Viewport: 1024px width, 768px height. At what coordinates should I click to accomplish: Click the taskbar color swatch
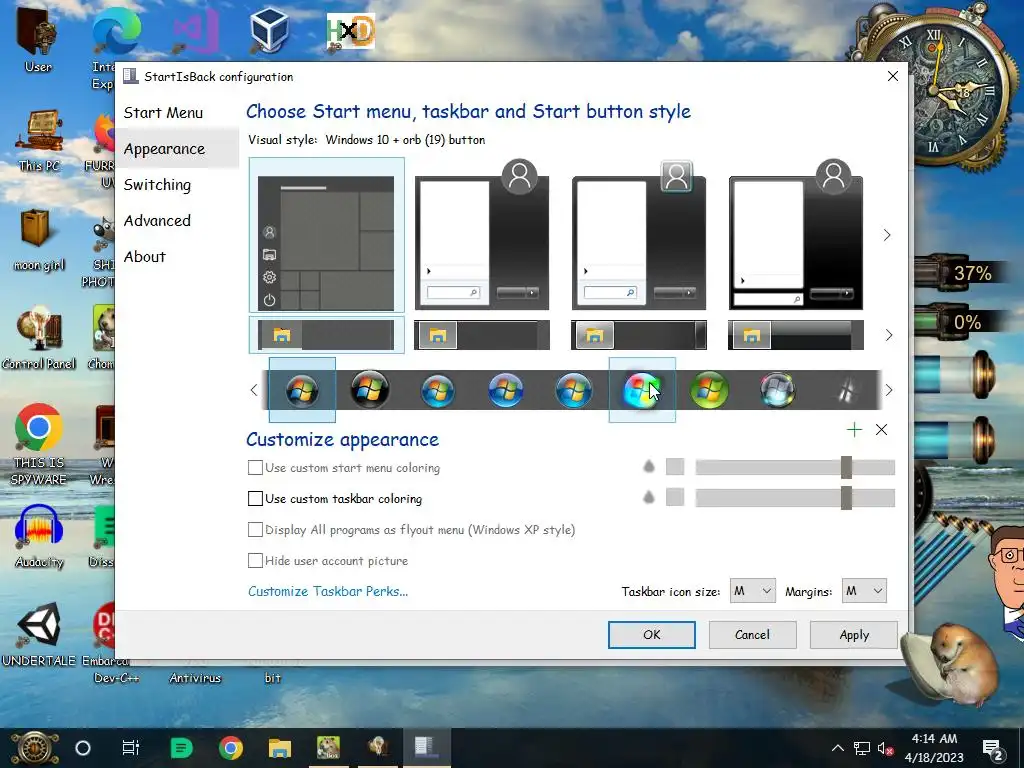click(x=675, y=497)
